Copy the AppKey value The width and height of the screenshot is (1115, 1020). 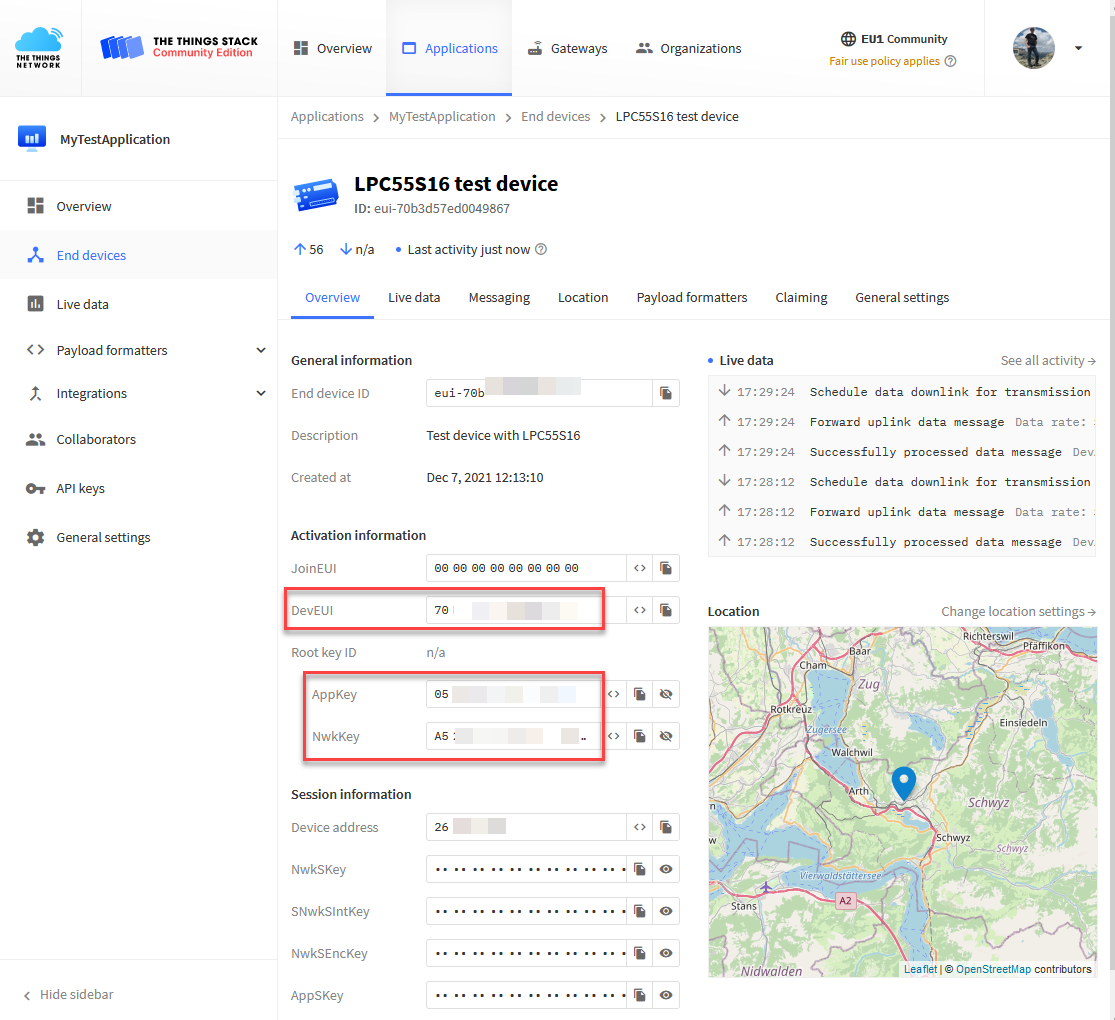[640, 694]
